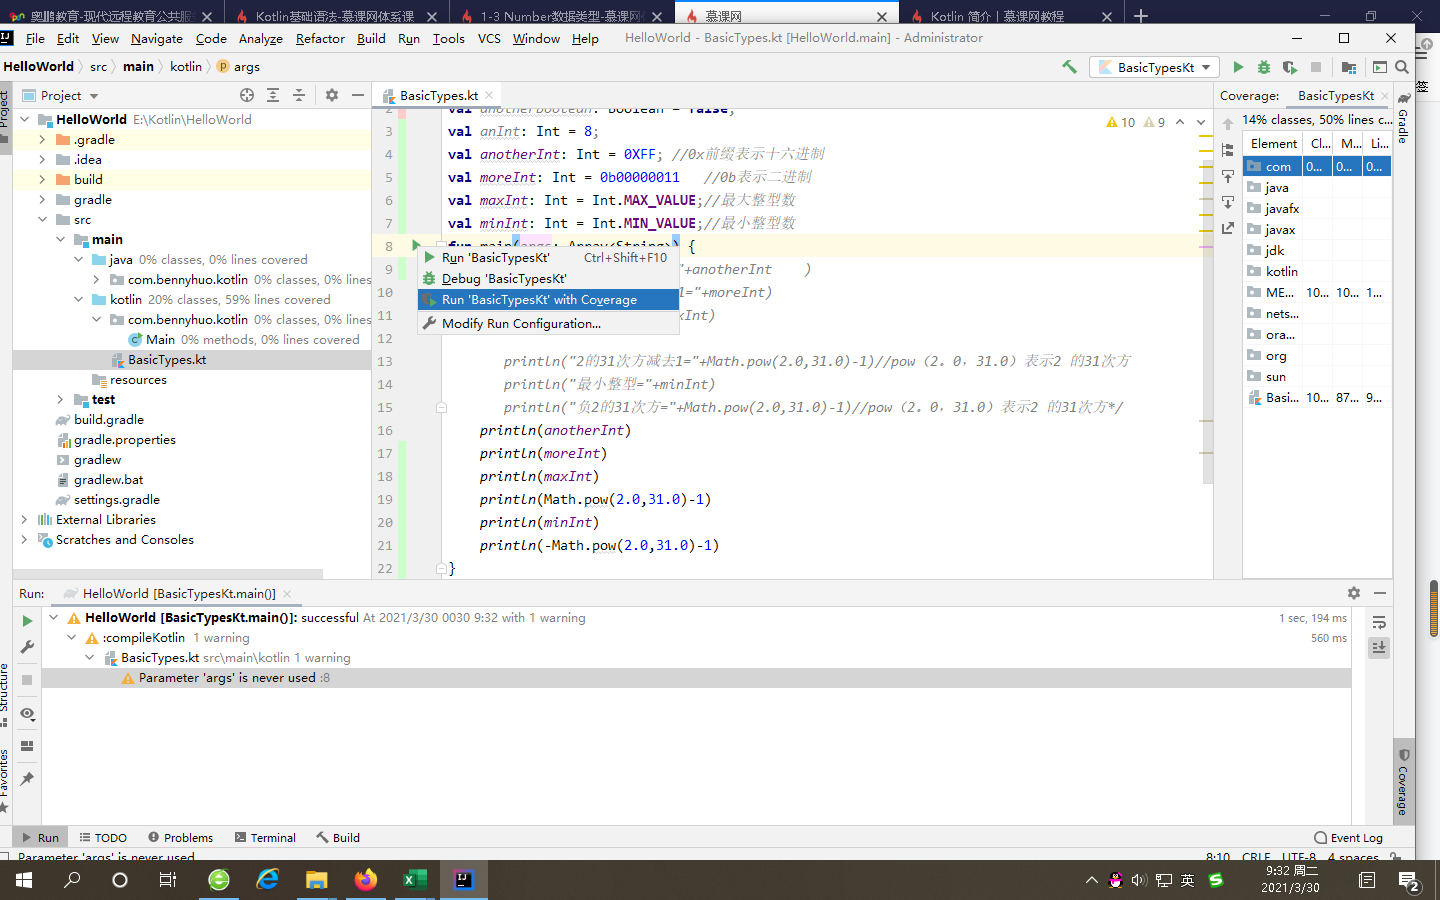Click Select Opened File locate icon

(247, 95)
